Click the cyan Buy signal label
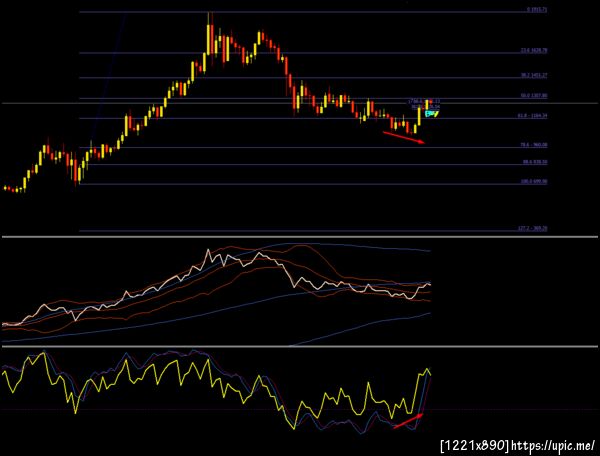The image size is (600, 456). pos(432,114)
